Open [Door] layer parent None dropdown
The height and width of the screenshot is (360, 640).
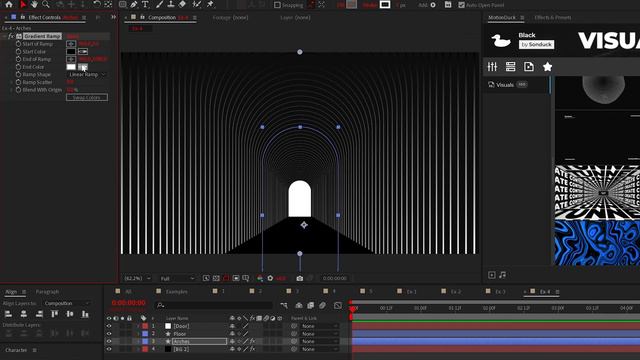(320, 326)
